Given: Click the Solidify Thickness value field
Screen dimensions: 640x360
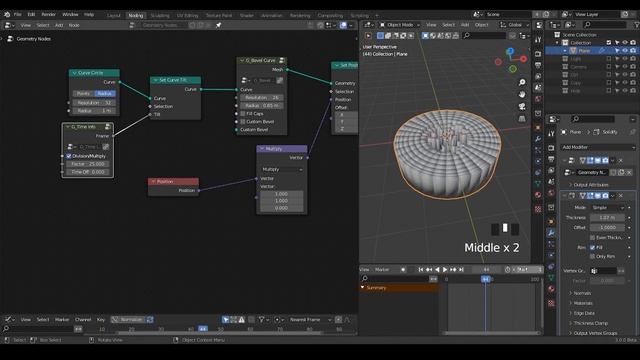Looking at the screenshot, I should (607, 218).
